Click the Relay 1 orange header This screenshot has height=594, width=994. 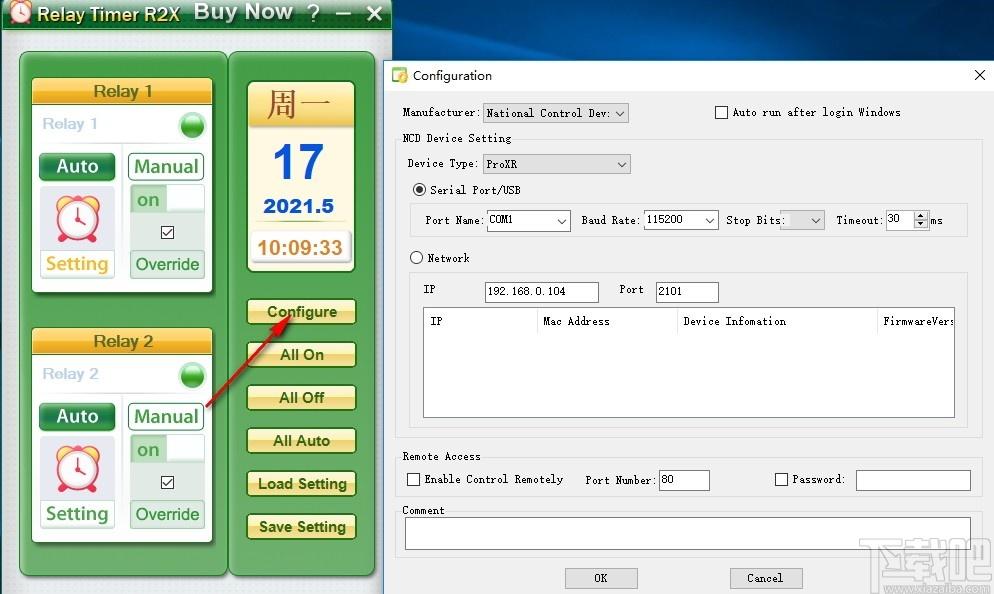click(x=122, y=91)
